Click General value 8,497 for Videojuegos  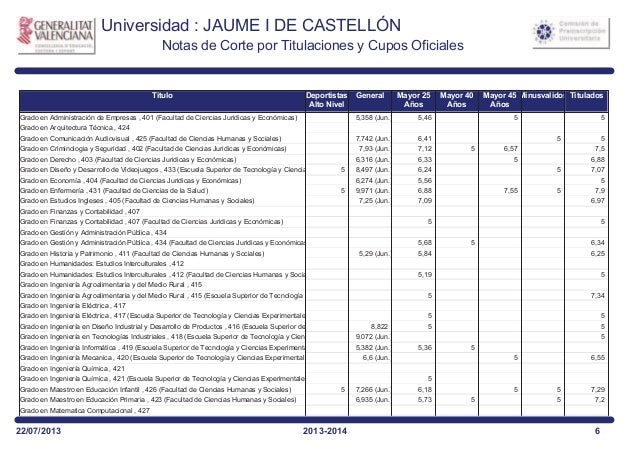372,170
